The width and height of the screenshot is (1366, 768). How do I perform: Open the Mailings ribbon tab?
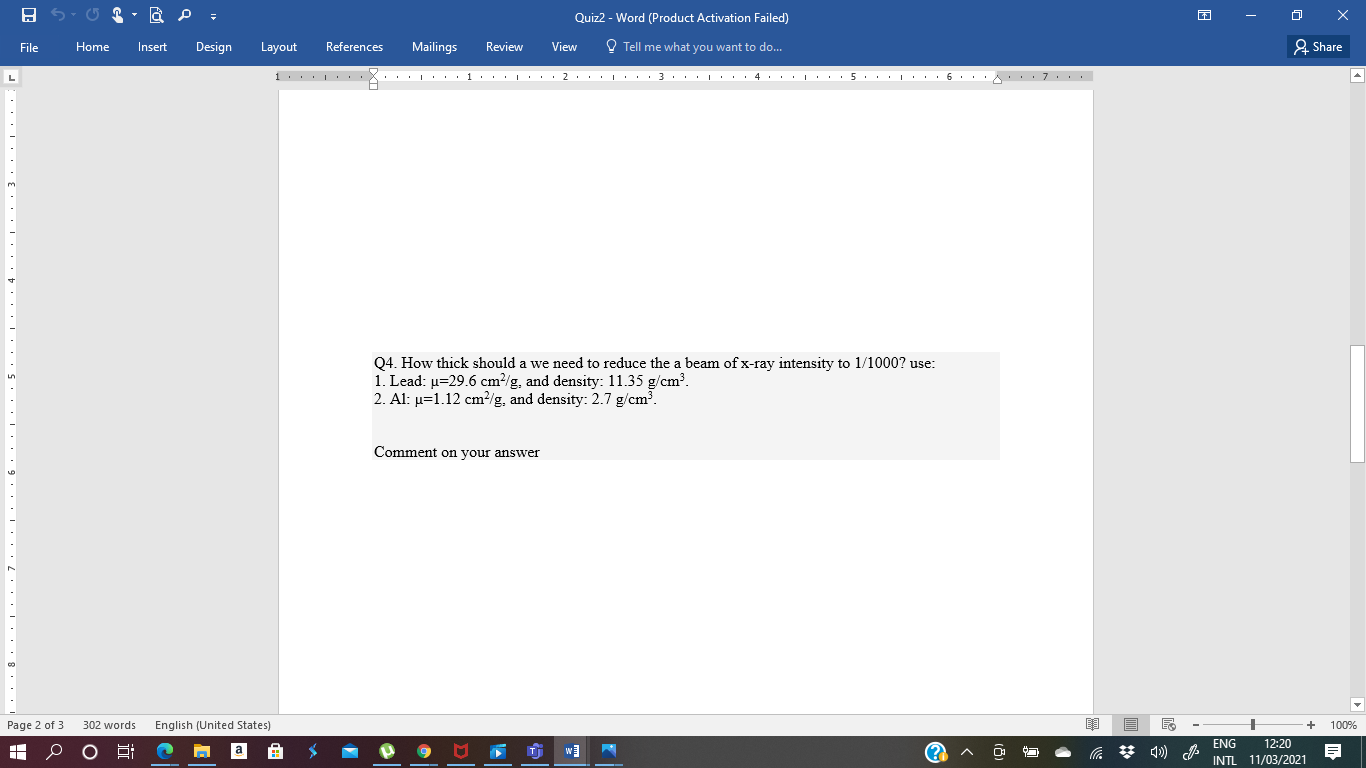pos(434,46)
